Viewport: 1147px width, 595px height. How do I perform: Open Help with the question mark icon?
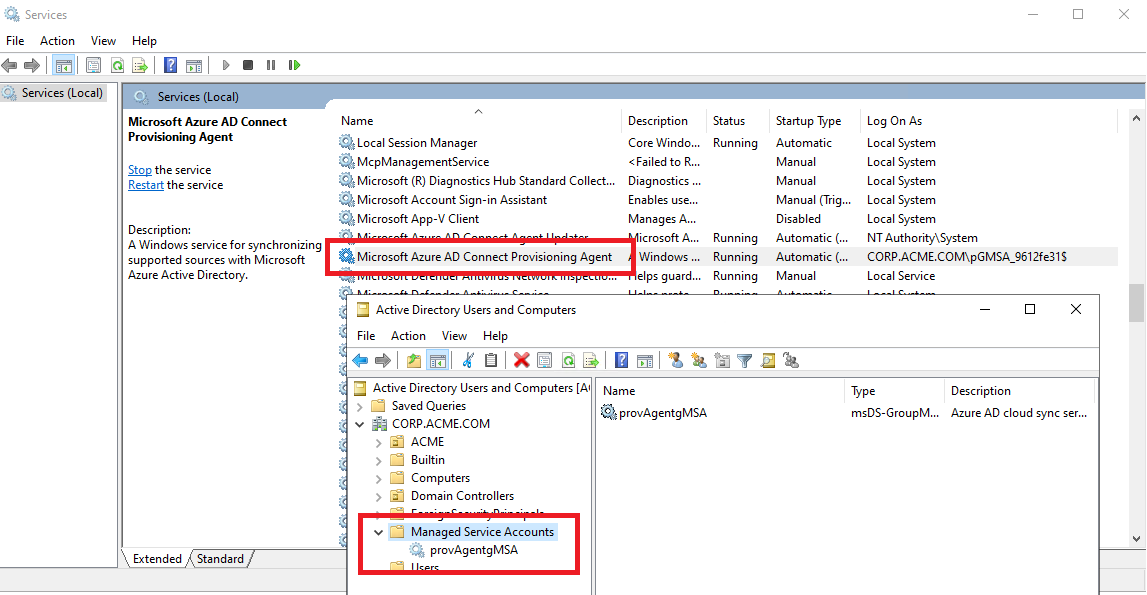169,64
